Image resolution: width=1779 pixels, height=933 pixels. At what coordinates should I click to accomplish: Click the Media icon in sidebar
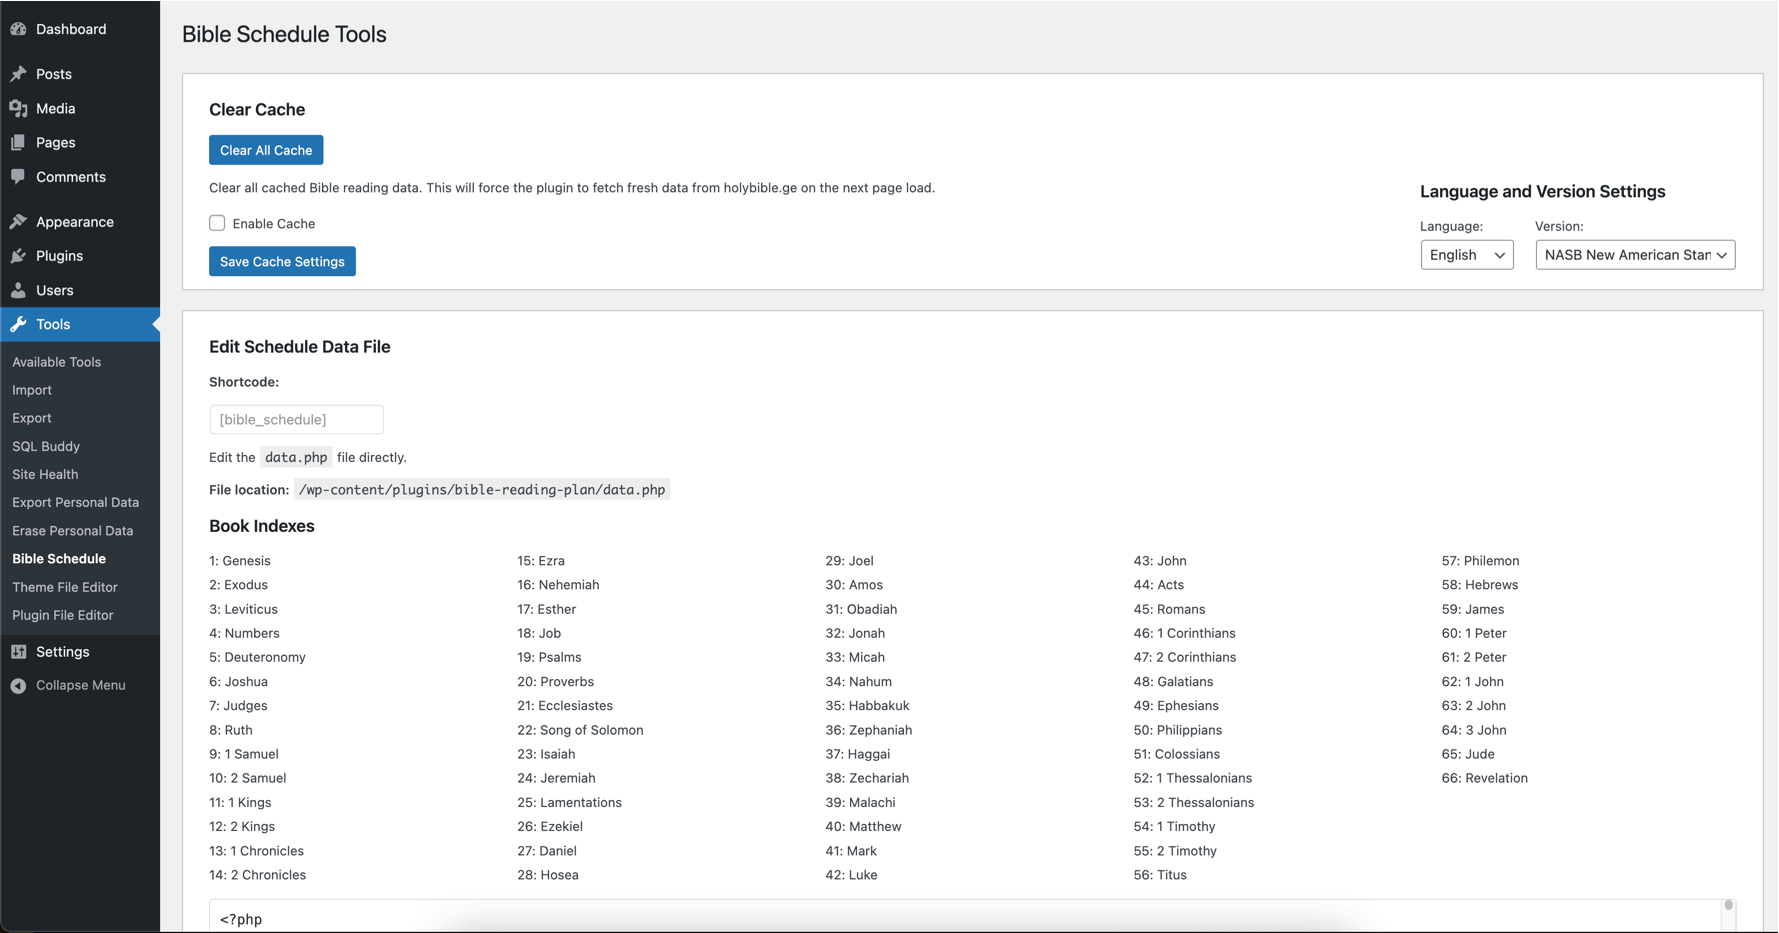click(x=18, y=108)
